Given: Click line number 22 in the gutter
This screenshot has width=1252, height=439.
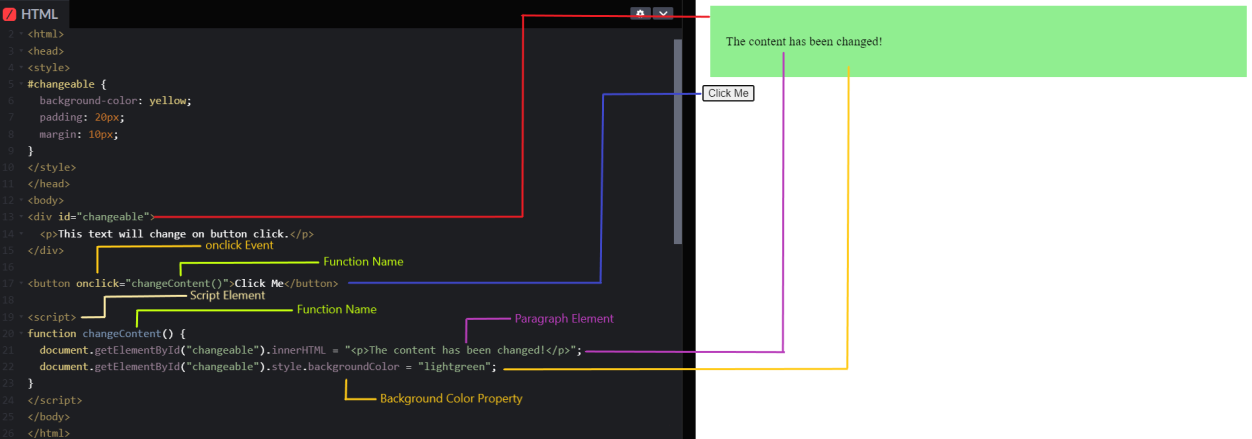Looking at the screenshot, I should point(8,367).
